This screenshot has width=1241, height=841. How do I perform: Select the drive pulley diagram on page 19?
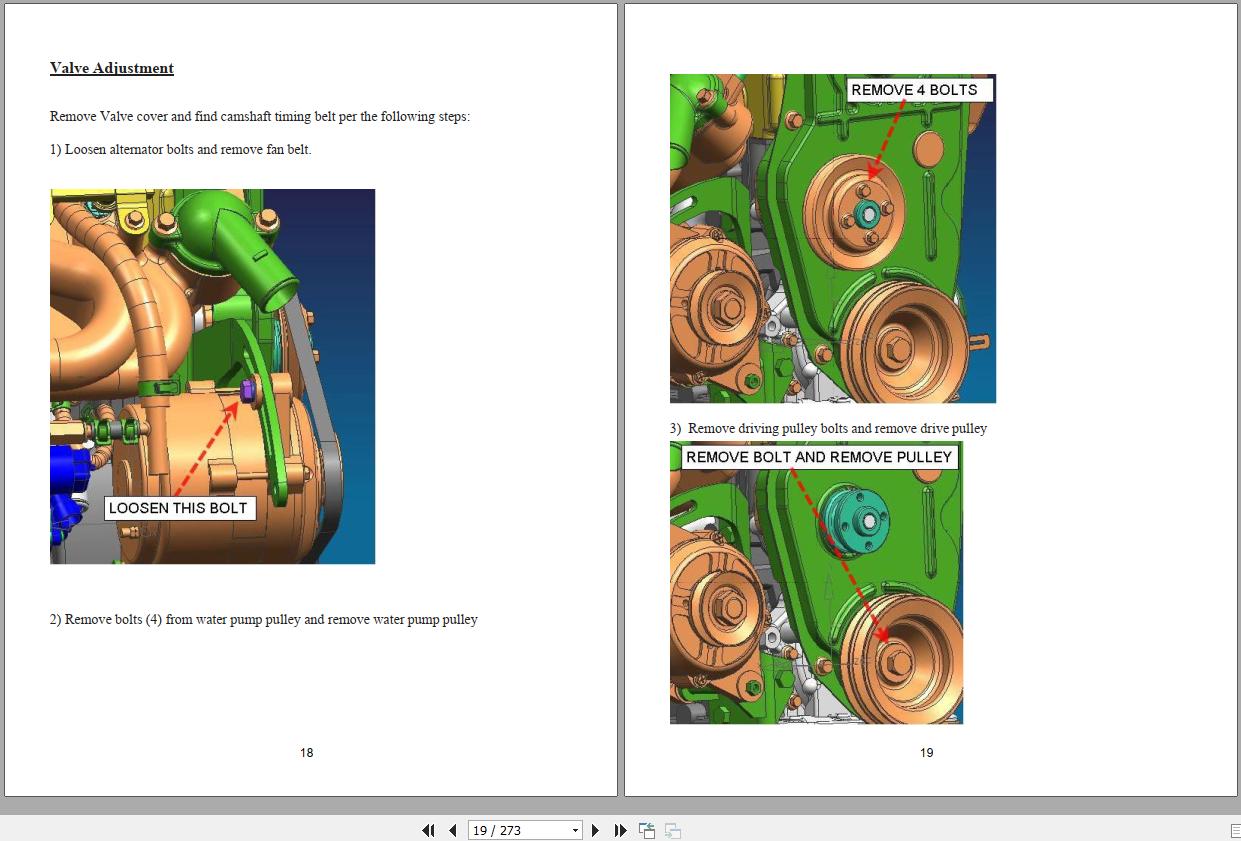click(x=816, y=584)
